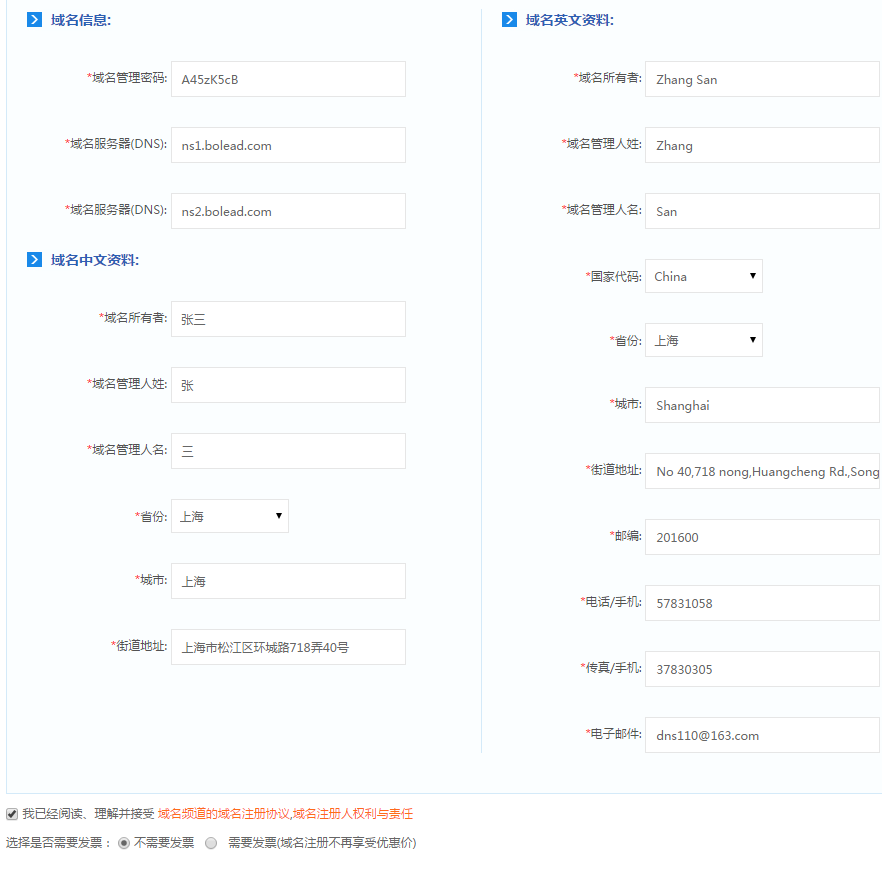Click the Chinese 域名所有者 field showing 张三
The width and height of the screenshot is (882, 876).
[288, 319]
